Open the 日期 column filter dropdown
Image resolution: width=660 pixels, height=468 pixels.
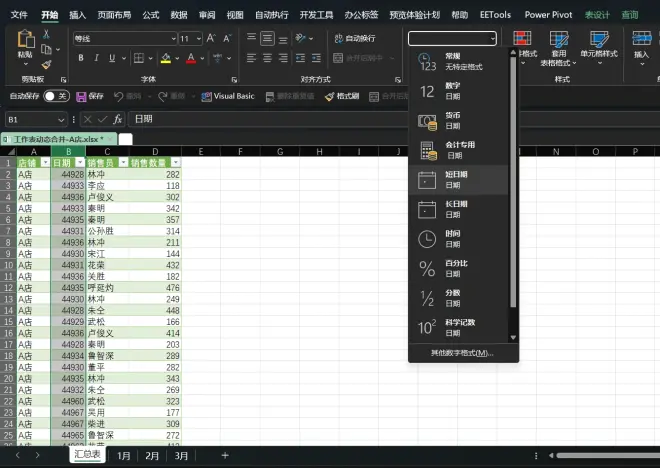point(80,163)
